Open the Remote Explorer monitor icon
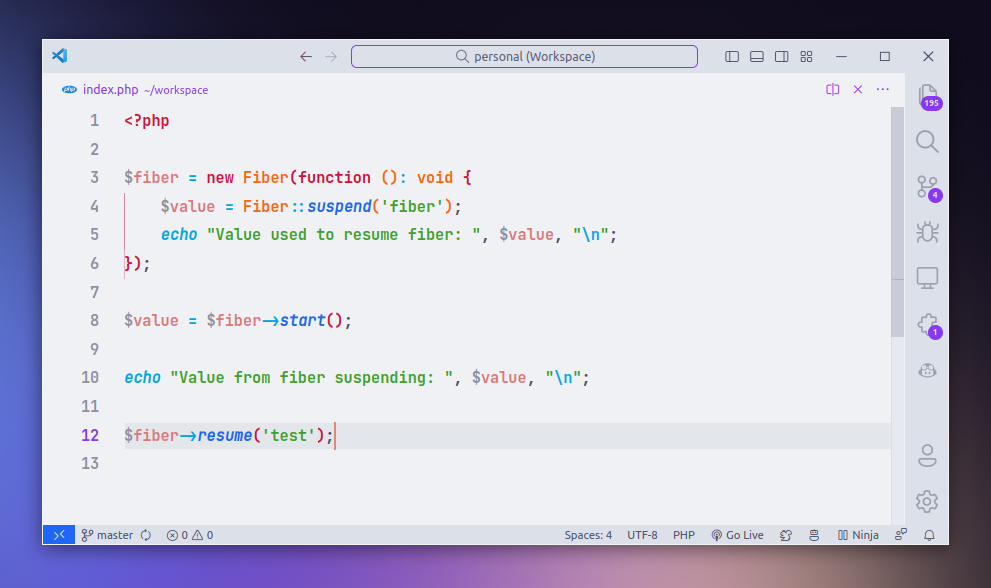The width and height of the screenshot is (991, 588). click(927, 278)
